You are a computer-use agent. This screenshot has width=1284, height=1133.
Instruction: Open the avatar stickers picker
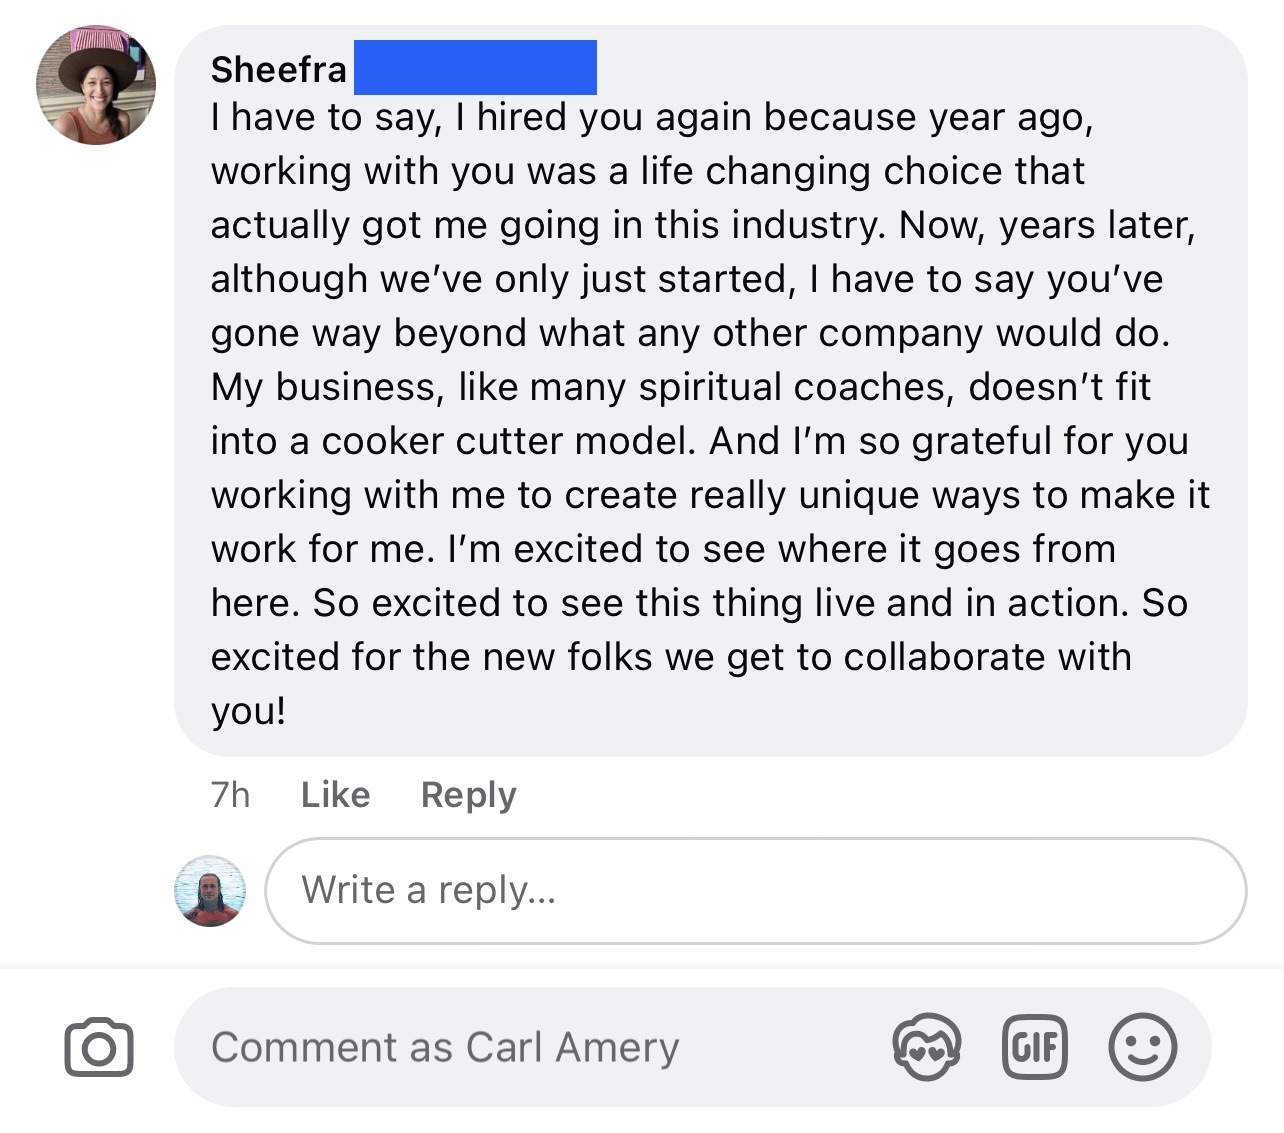[x=926, y=1047]
